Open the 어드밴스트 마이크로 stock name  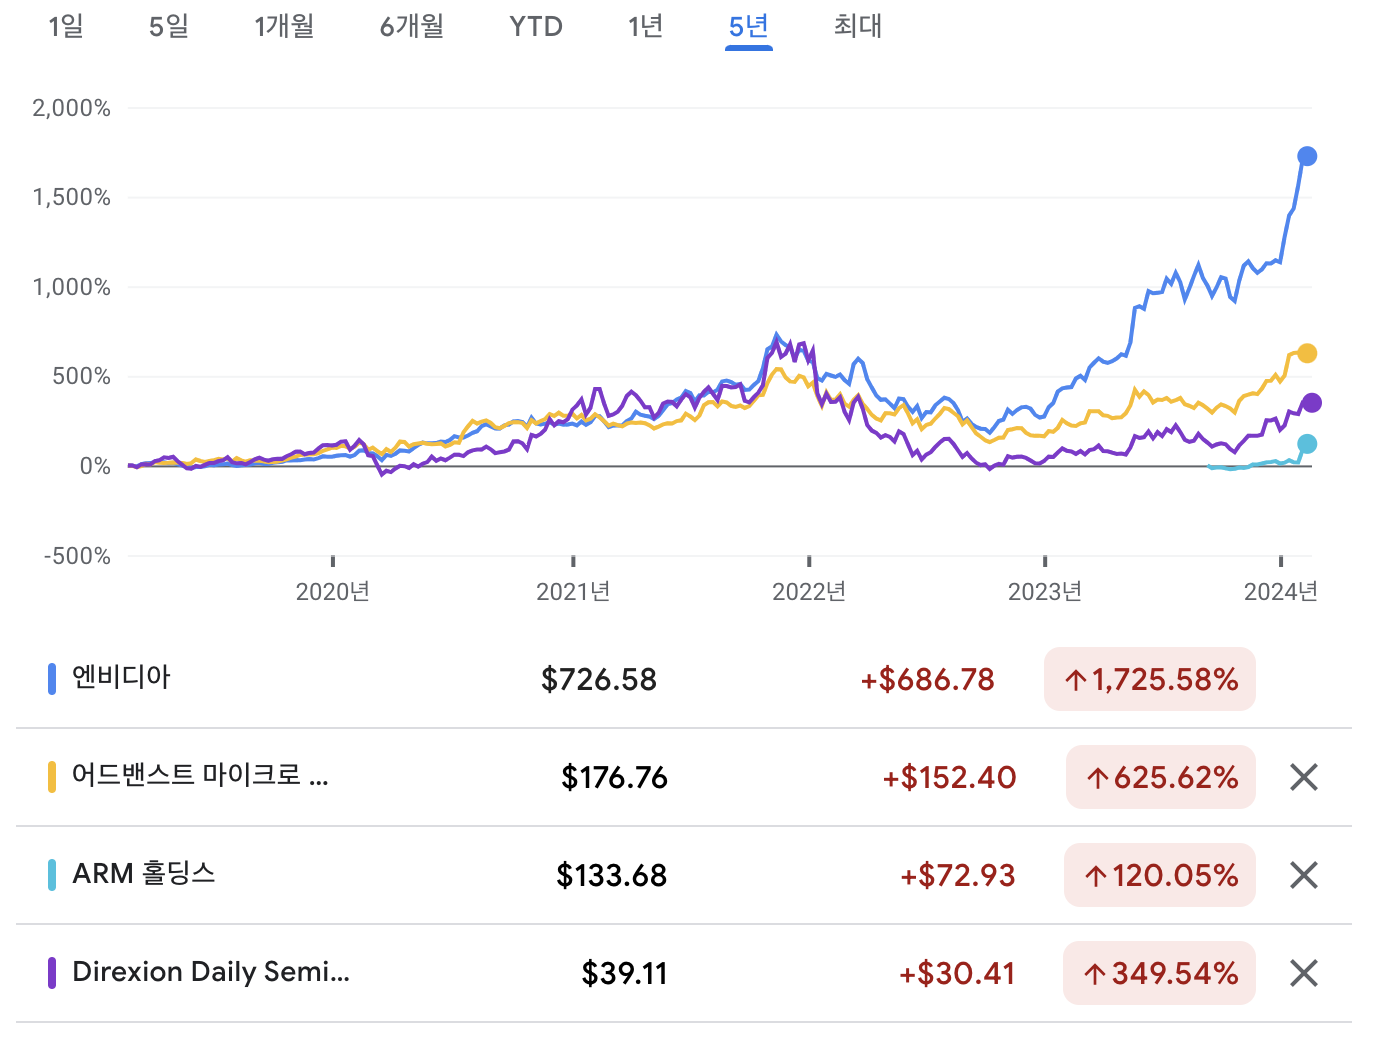coord(200,775)
